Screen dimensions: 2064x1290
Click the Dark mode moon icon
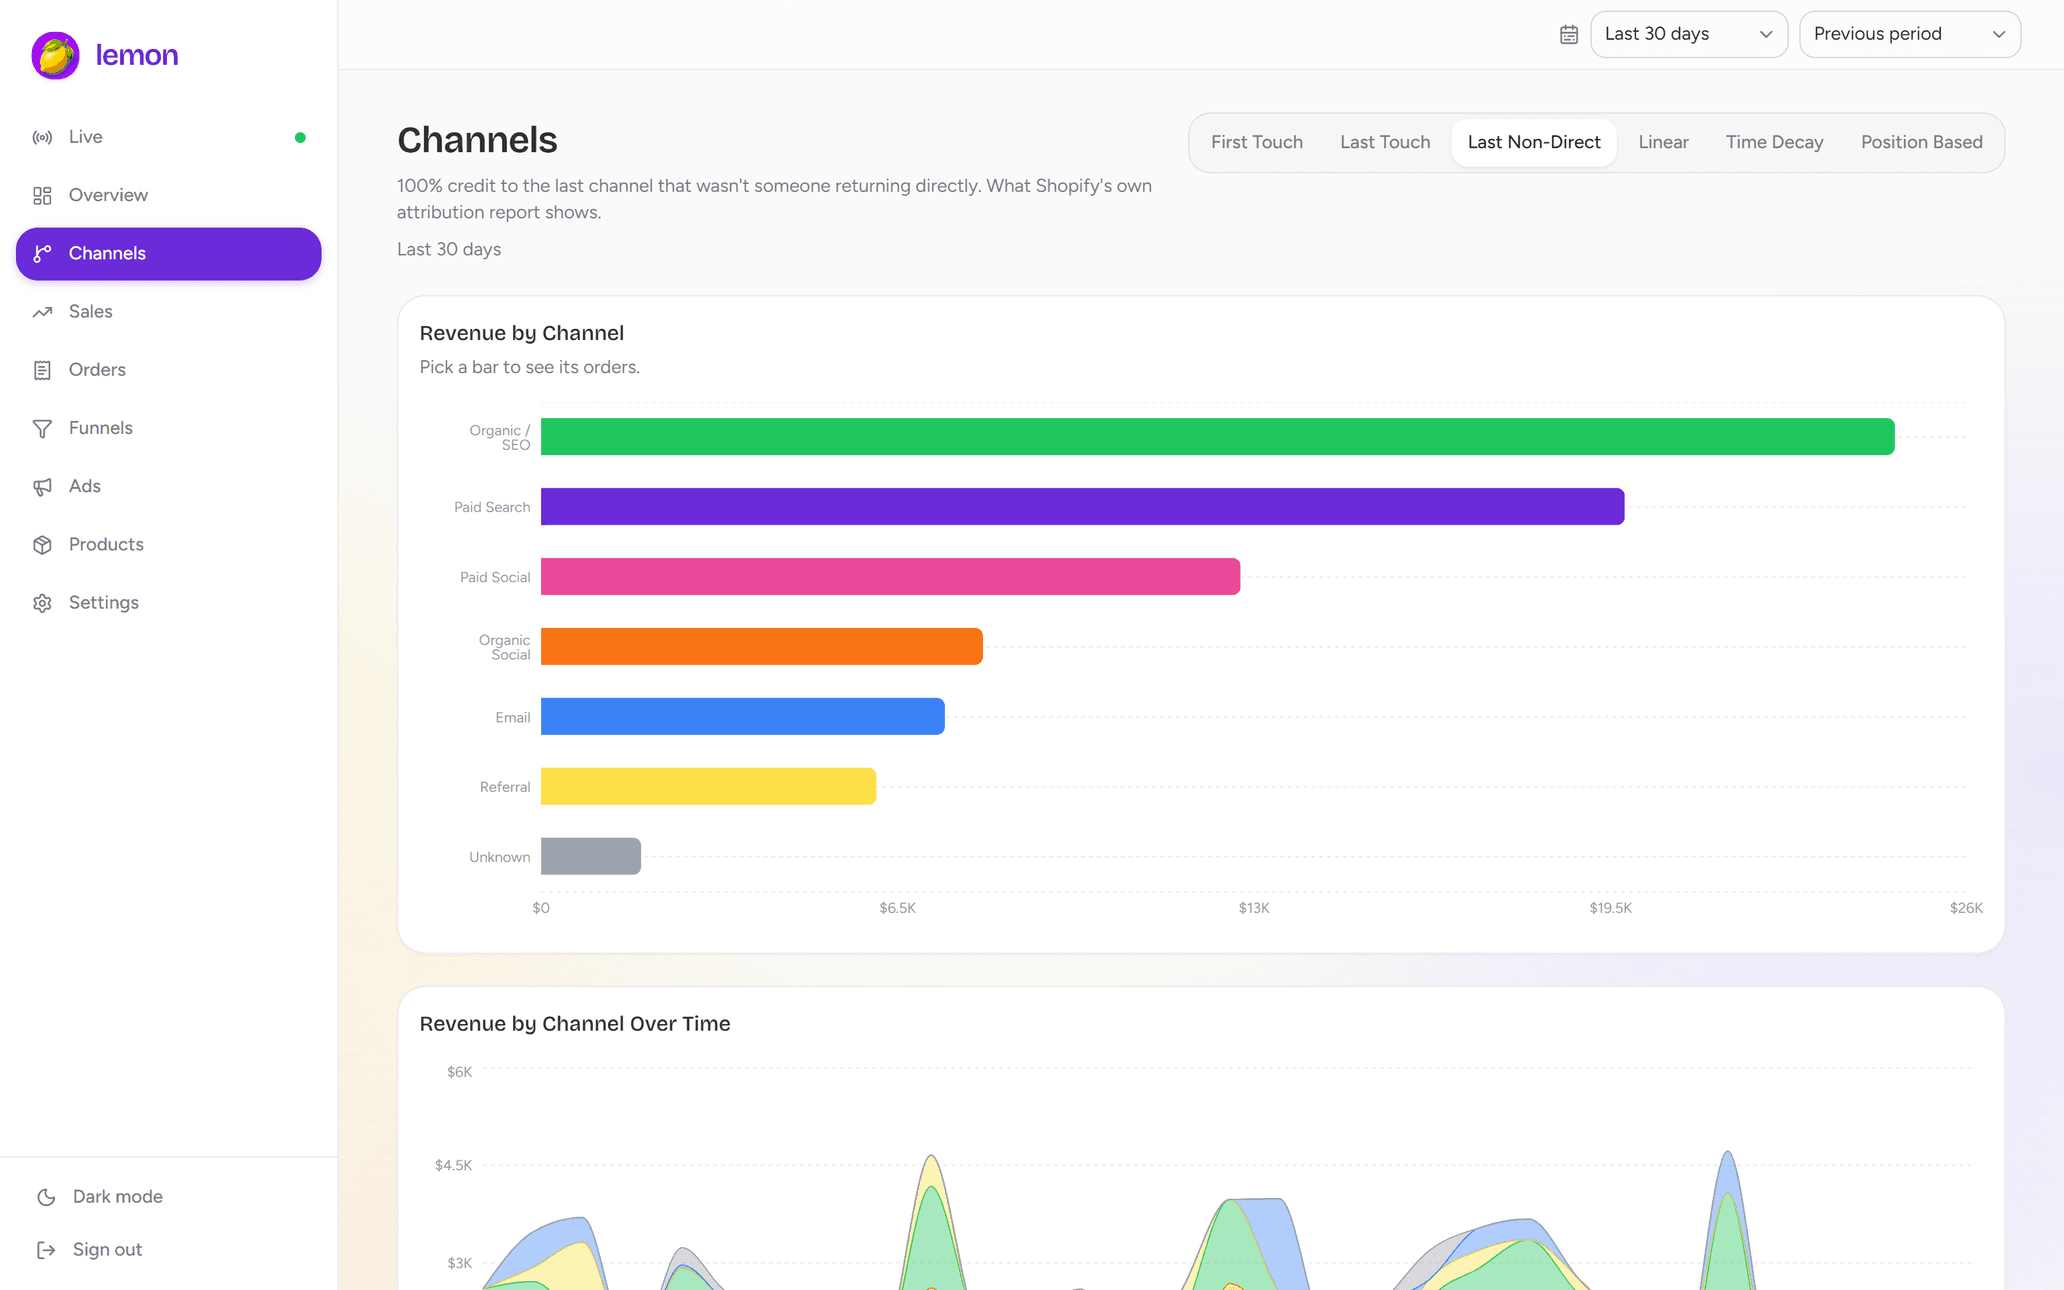pyautogui.click(x=46, y=1197)
